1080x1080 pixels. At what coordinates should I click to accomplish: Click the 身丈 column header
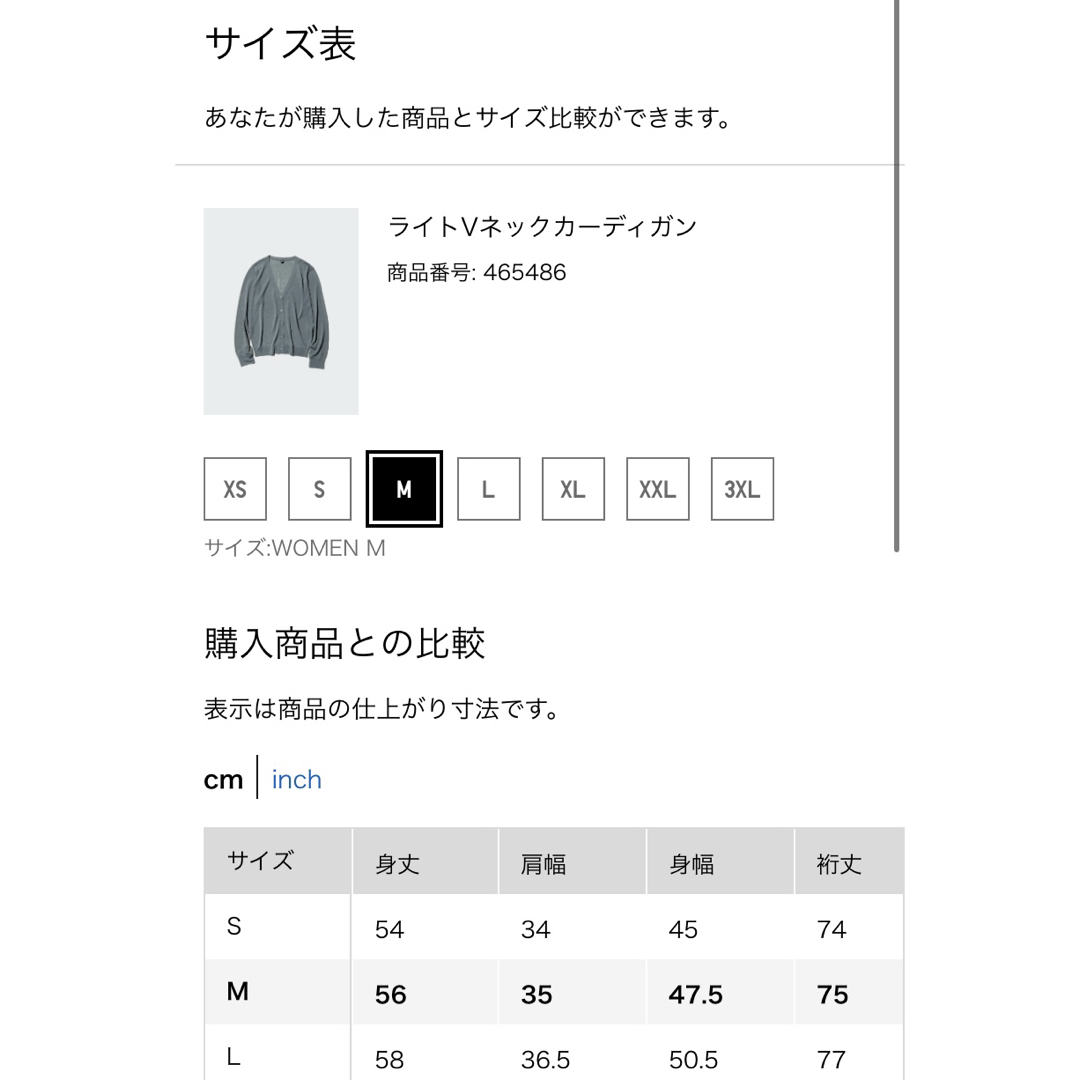(x=425, y=862)
